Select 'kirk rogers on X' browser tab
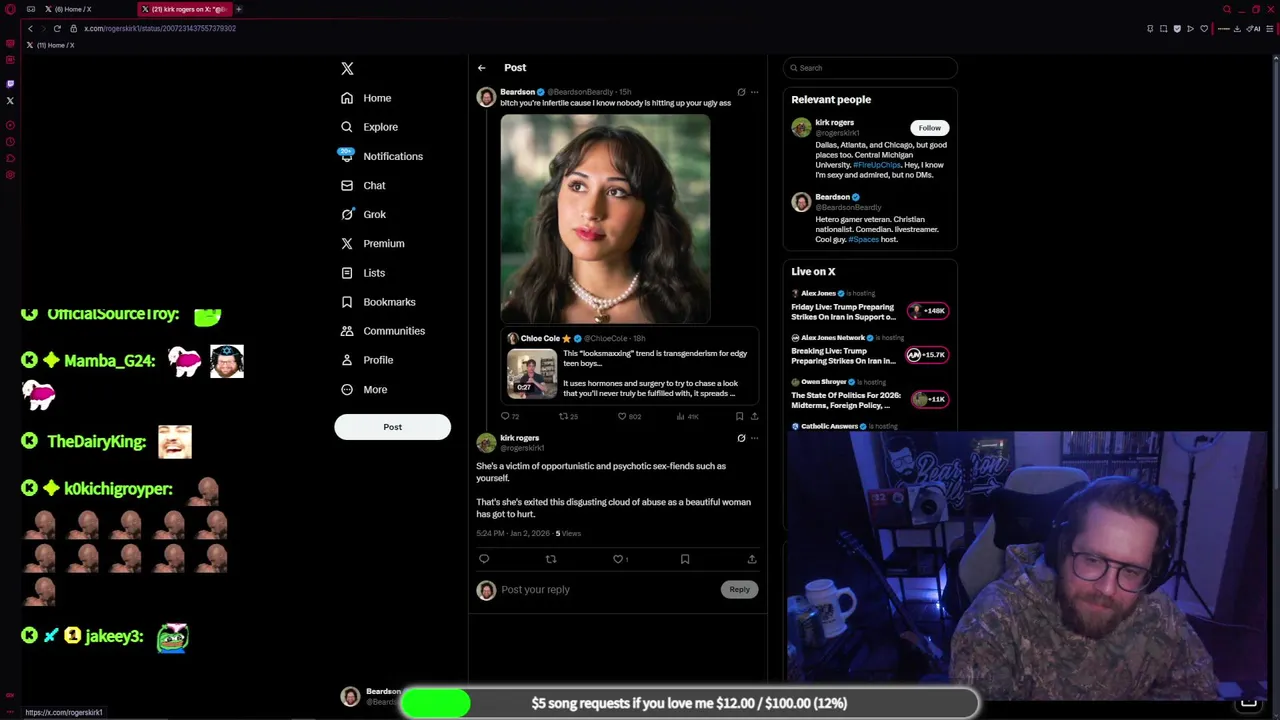 coord(183,9)
